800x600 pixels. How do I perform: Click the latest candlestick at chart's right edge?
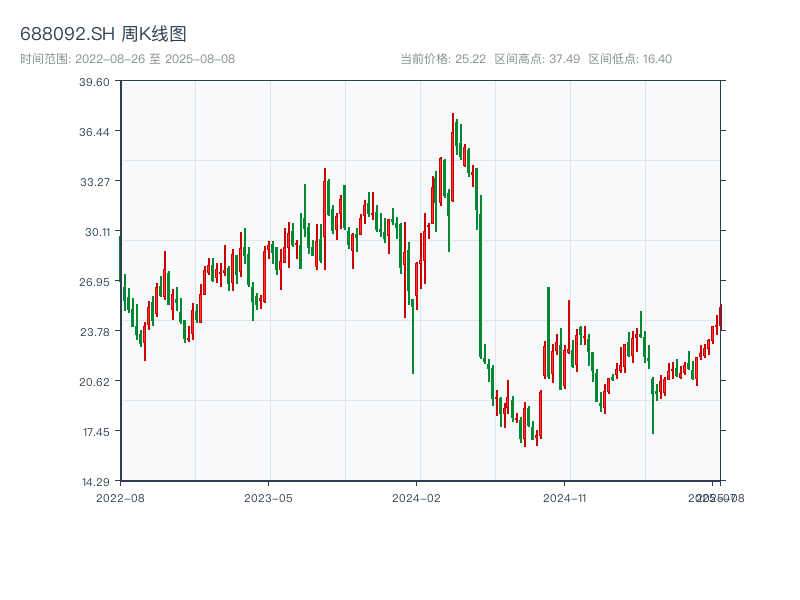pyautogui.click(x=720, y=316)
